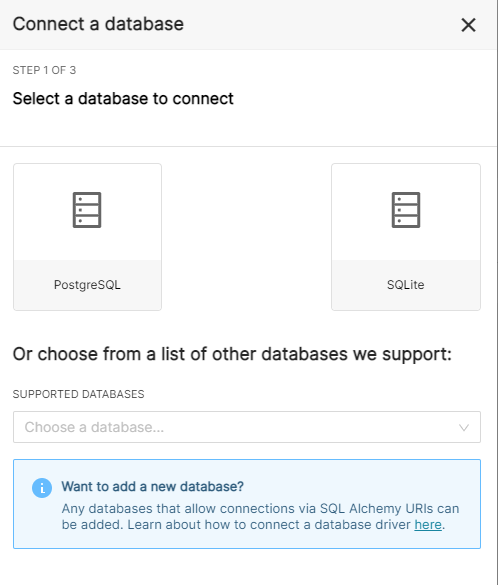
Task: Click the blue info circle icon
Action: 42,488
